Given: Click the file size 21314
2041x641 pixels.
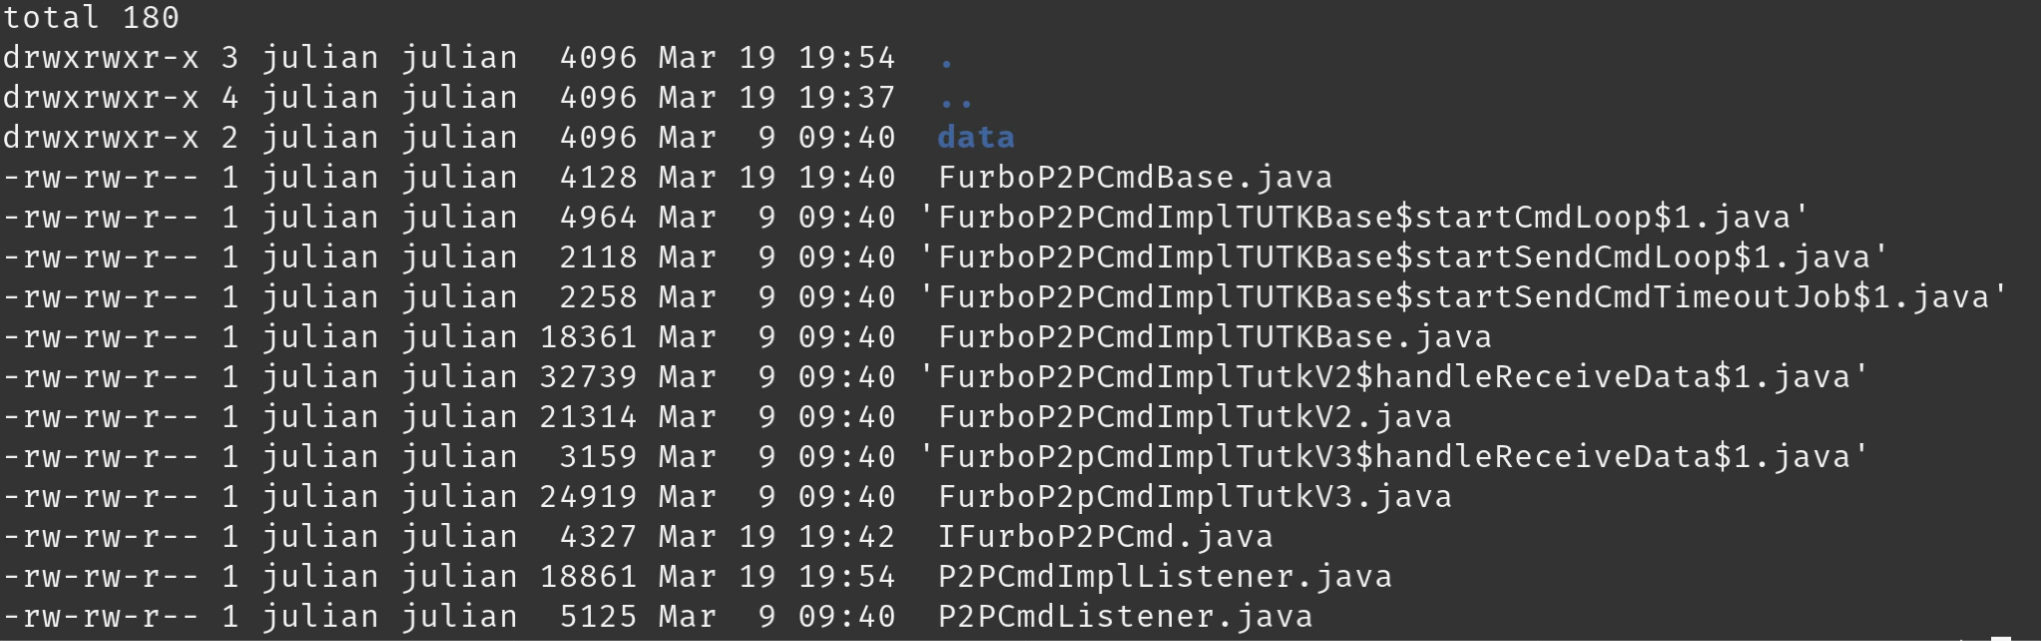Looking at the screenshot, I should pos(588,417).
